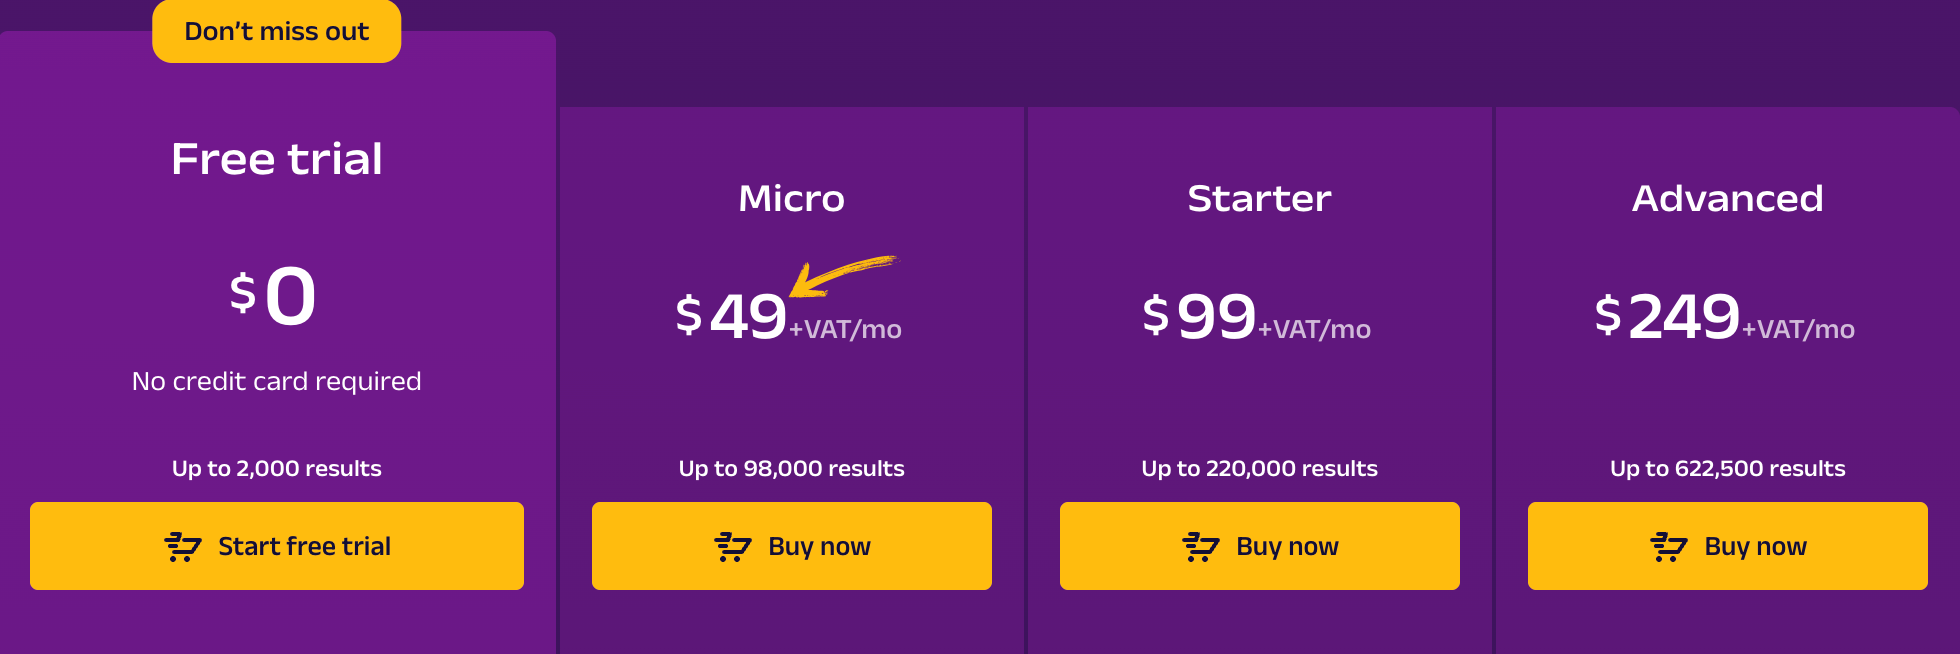Click the cart icon in Advanced's Buy now
This screenshot has width=1960, height=654.
tap(1669, 547)
